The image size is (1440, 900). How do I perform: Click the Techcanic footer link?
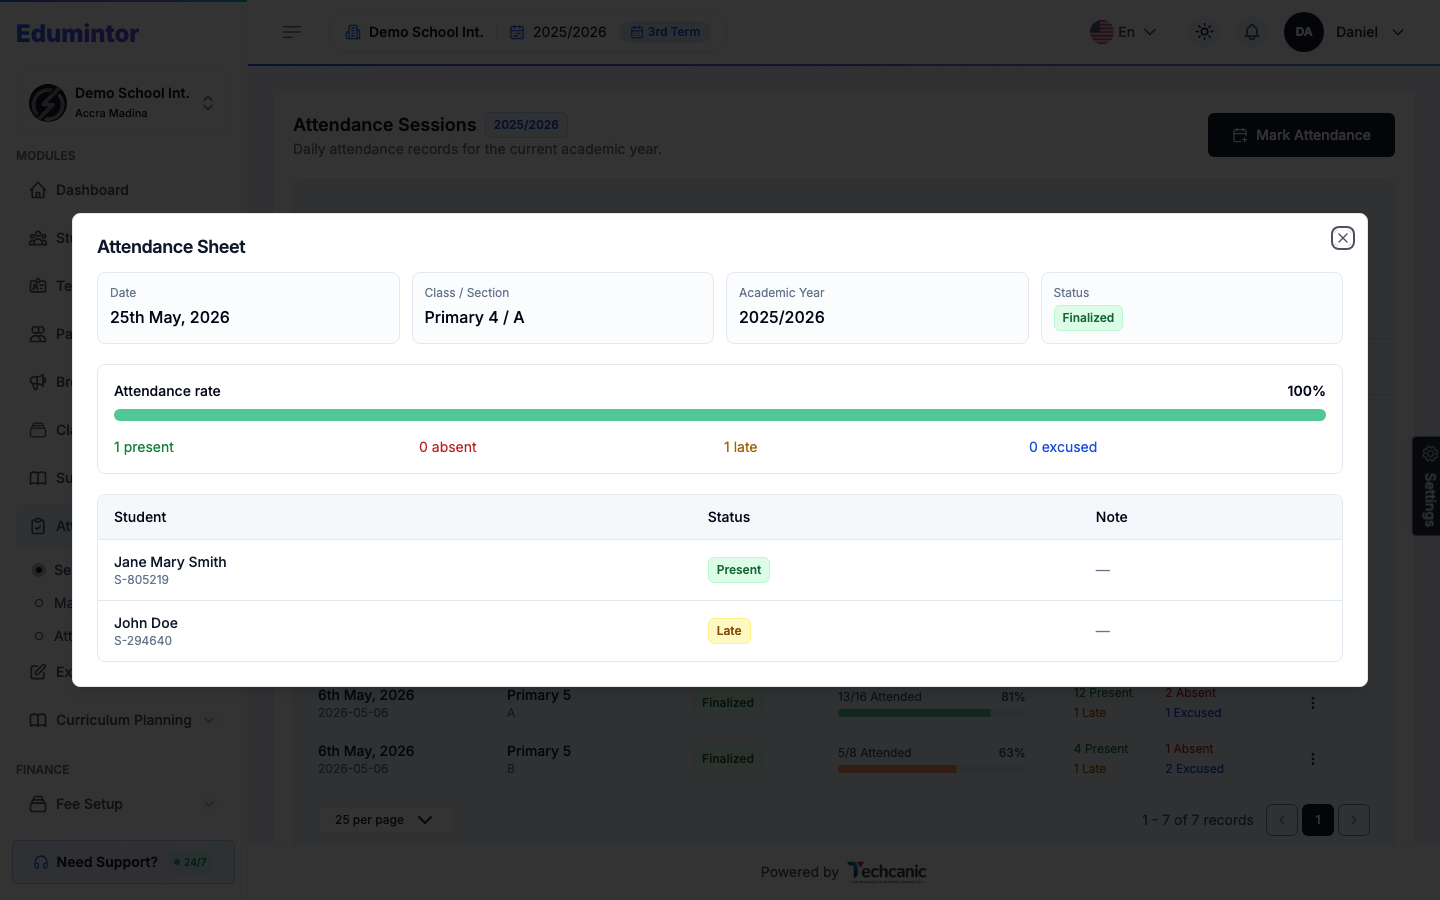[x=887, y=872]
